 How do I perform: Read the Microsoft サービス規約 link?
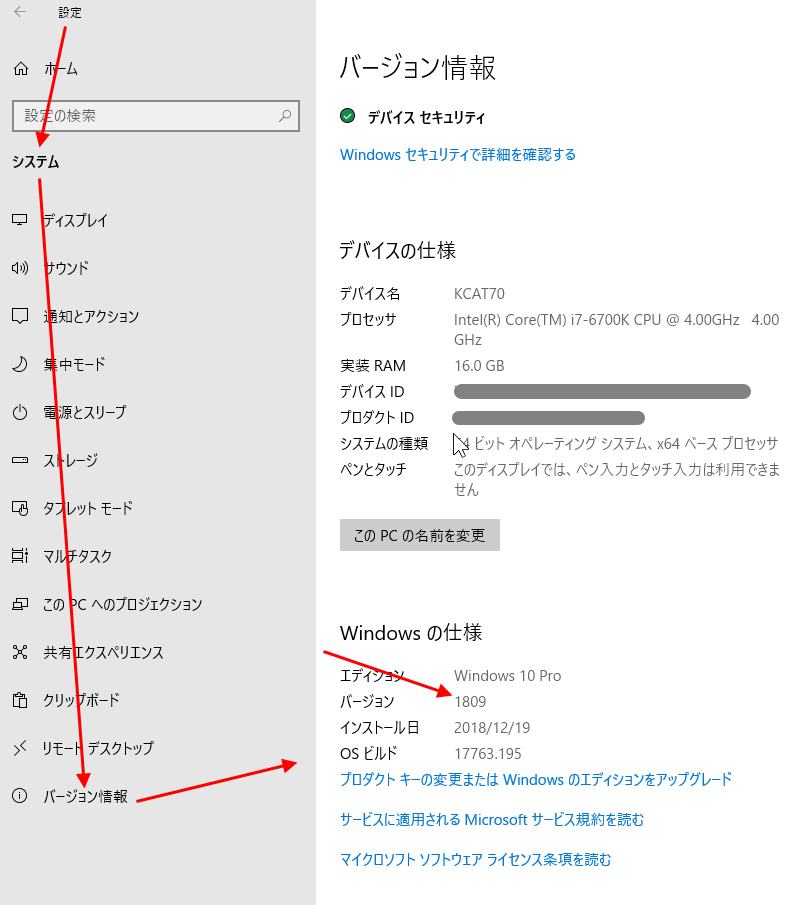coord(492,819)
